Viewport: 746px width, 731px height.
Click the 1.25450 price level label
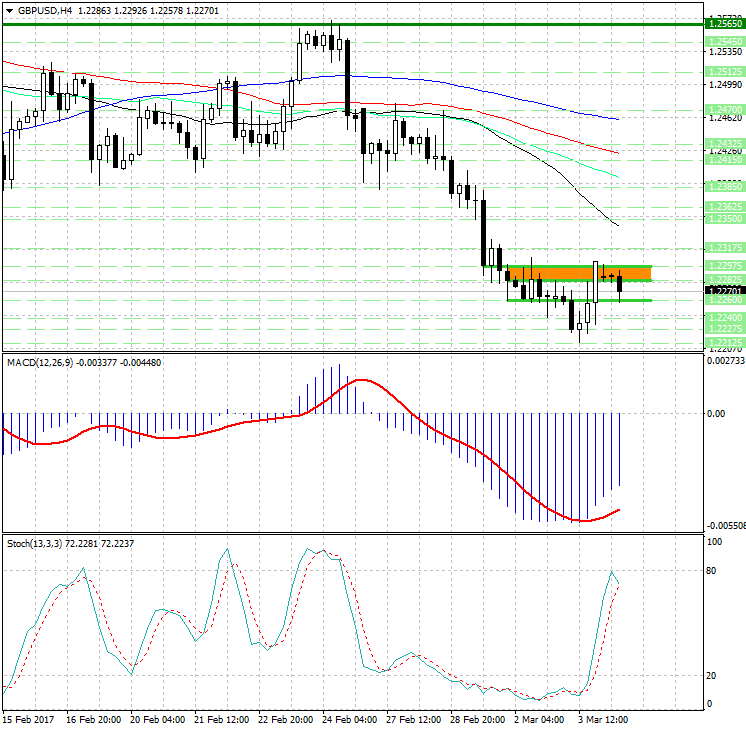(x=725, y=42)
